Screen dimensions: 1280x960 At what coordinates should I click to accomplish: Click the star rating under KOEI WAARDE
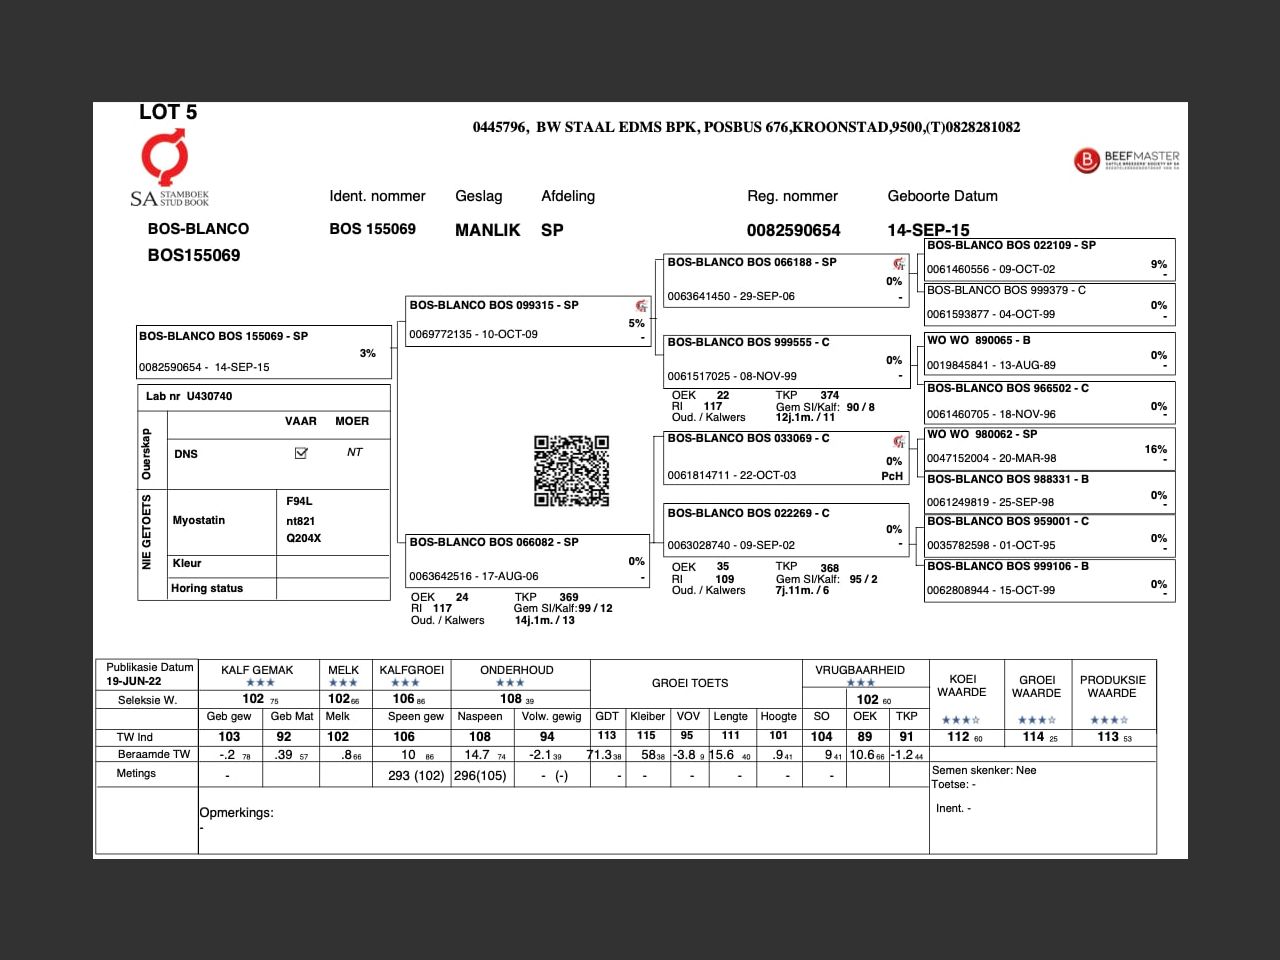click(x=960, y=720)
